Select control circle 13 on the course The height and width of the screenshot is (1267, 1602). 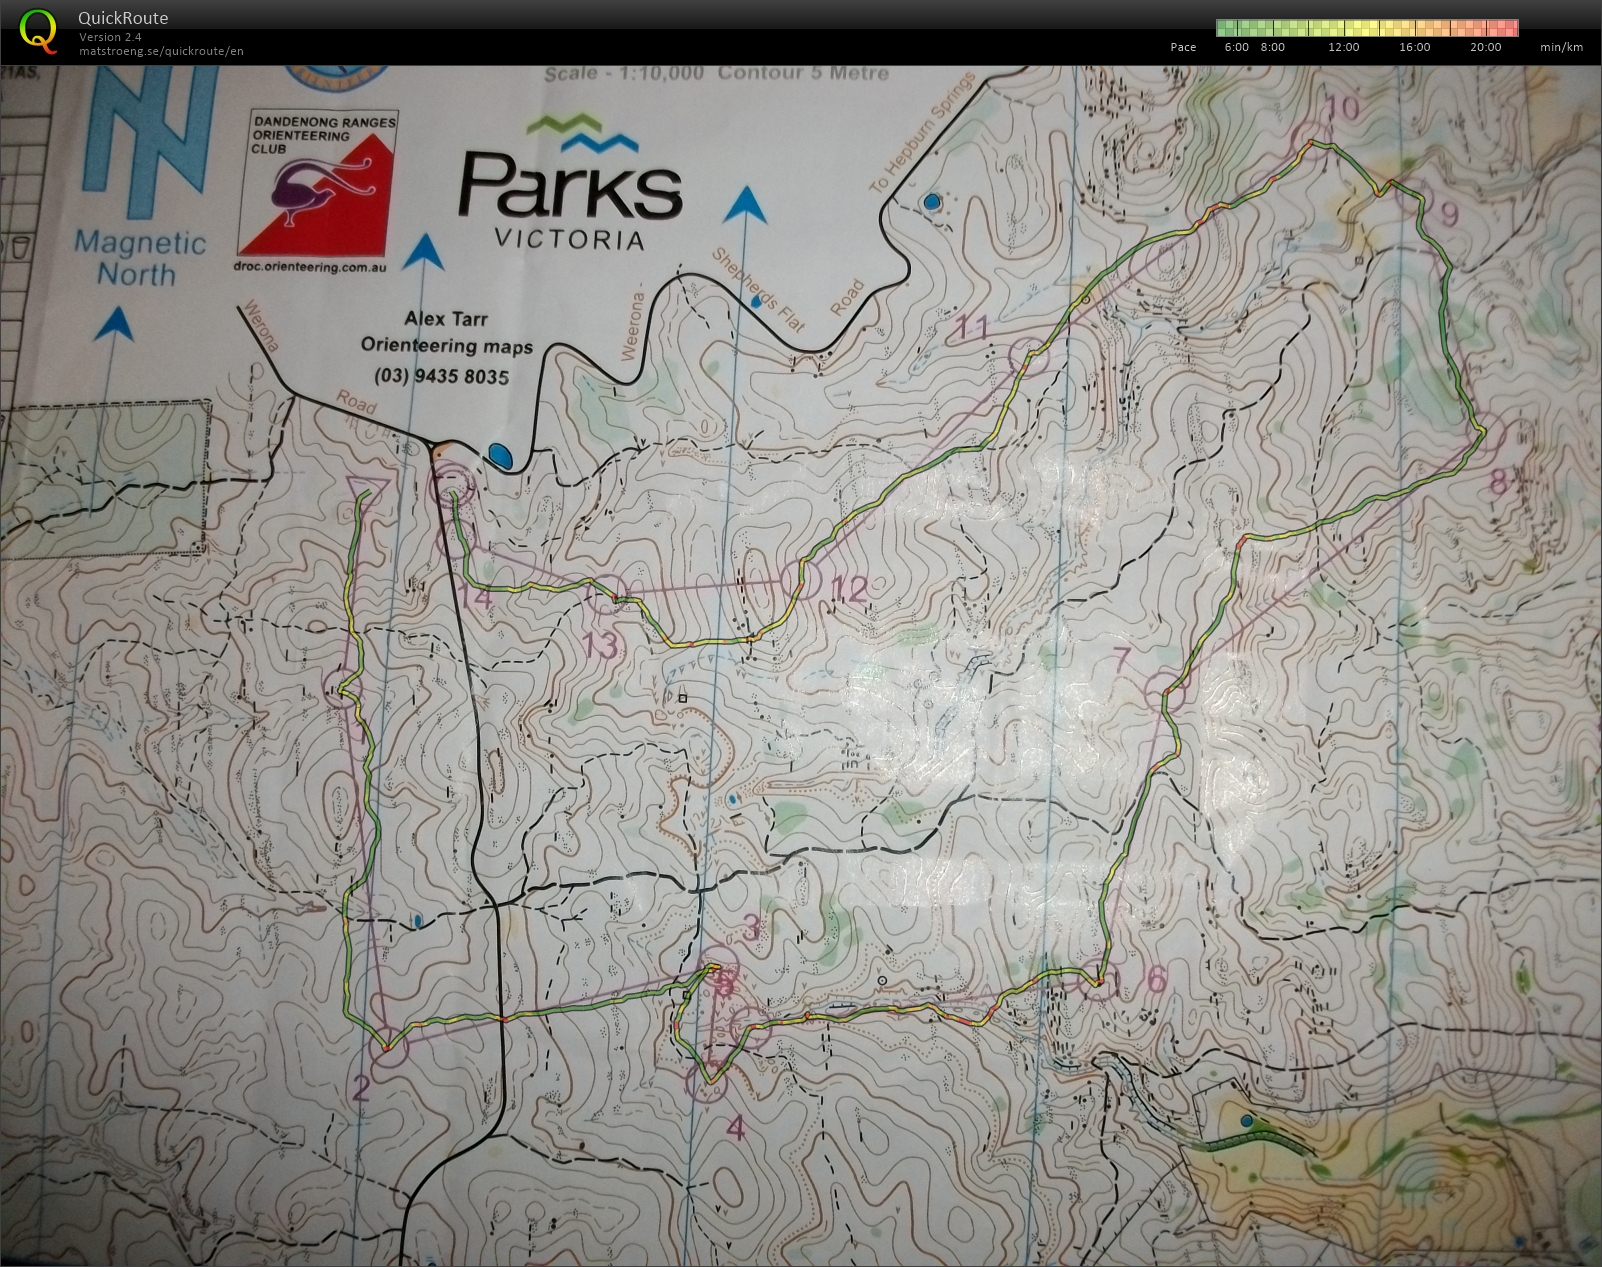click(606, 596)
